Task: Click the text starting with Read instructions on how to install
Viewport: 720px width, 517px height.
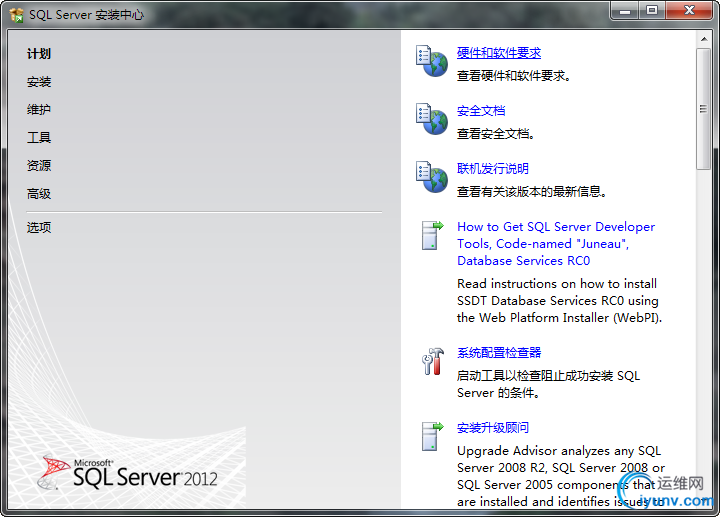Action: pos(559,301)
